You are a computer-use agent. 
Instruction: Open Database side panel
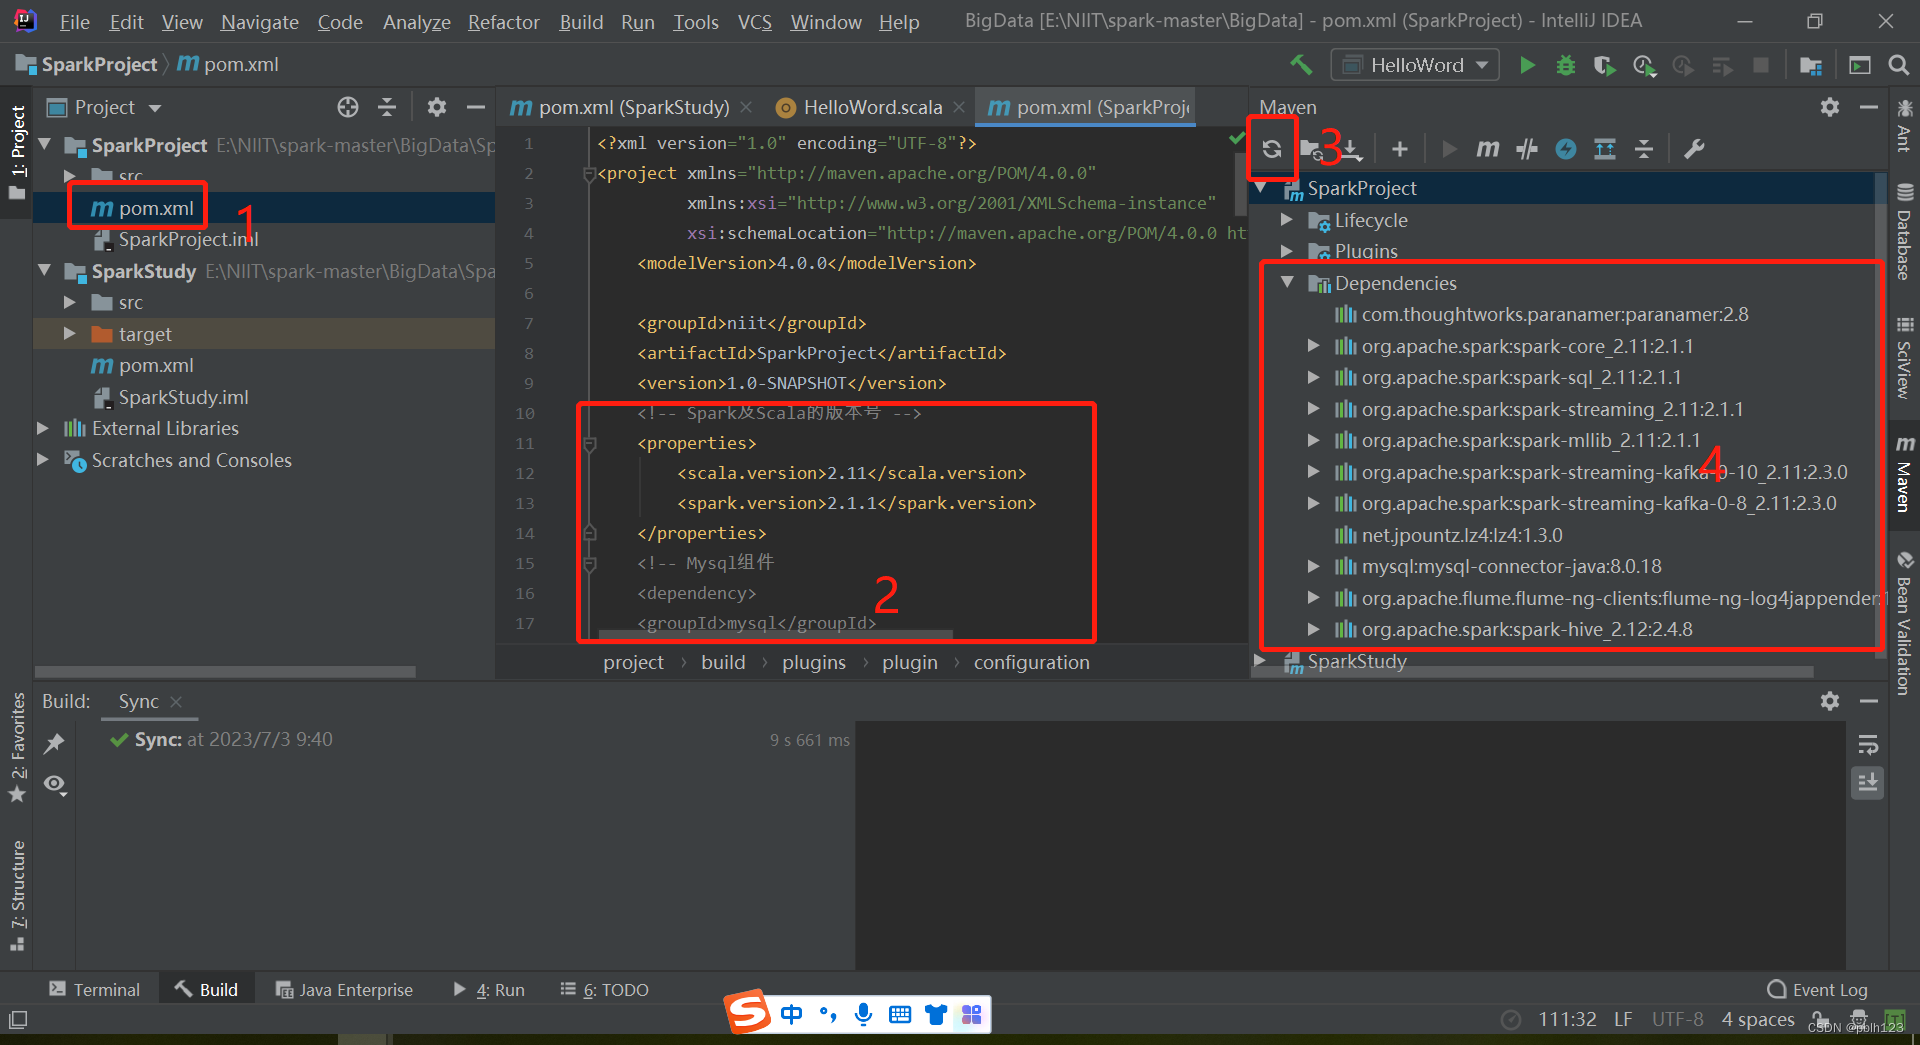[x=1904, y=232]
